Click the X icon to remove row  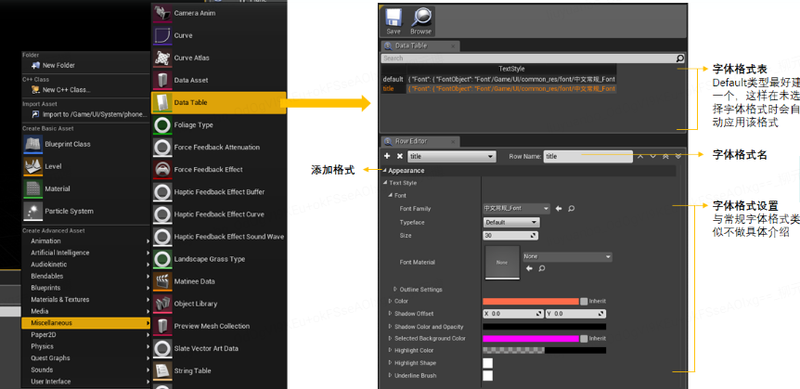pos(400,156)
